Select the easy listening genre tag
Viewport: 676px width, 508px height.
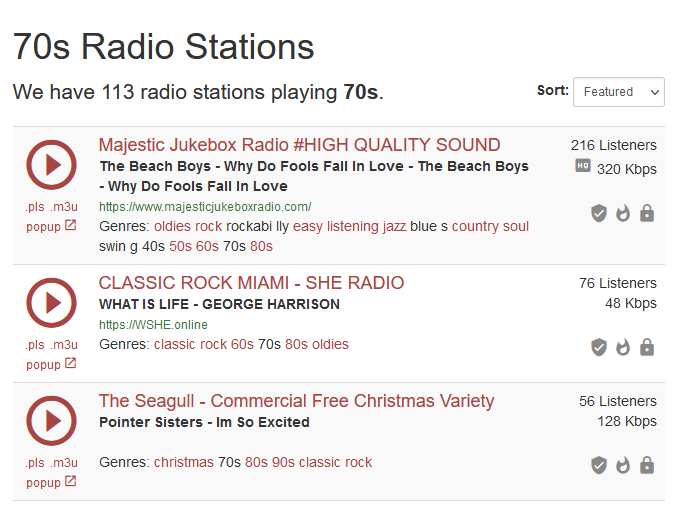pos(336,227)
